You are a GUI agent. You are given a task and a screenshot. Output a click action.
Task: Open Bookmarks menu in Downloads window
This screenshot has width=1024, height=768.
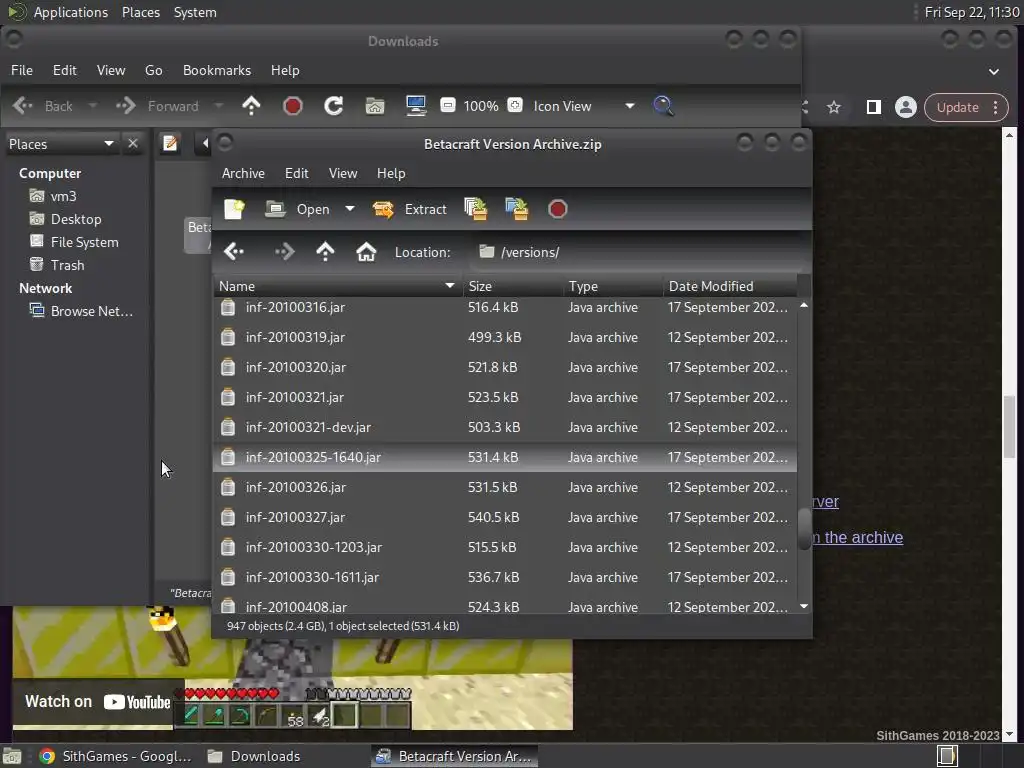coord(217,70)
